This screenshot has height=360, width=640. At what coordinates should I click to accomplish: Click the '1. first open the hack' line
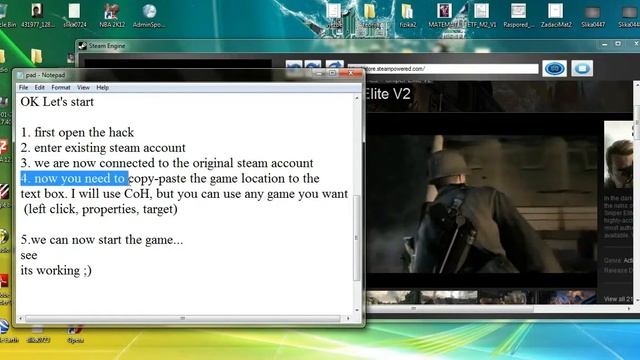pyautogui.click(x=77, y=132)
